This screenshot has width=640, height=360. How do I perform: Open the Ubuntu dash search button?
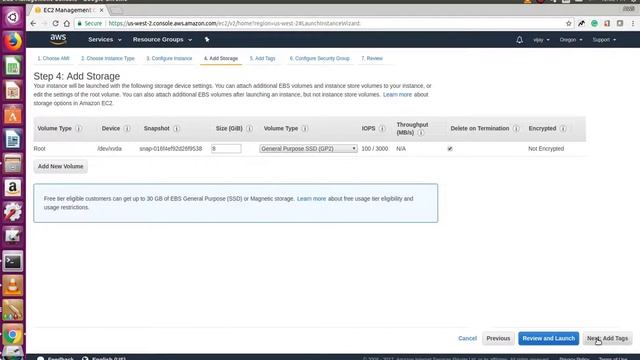point(13,18)
